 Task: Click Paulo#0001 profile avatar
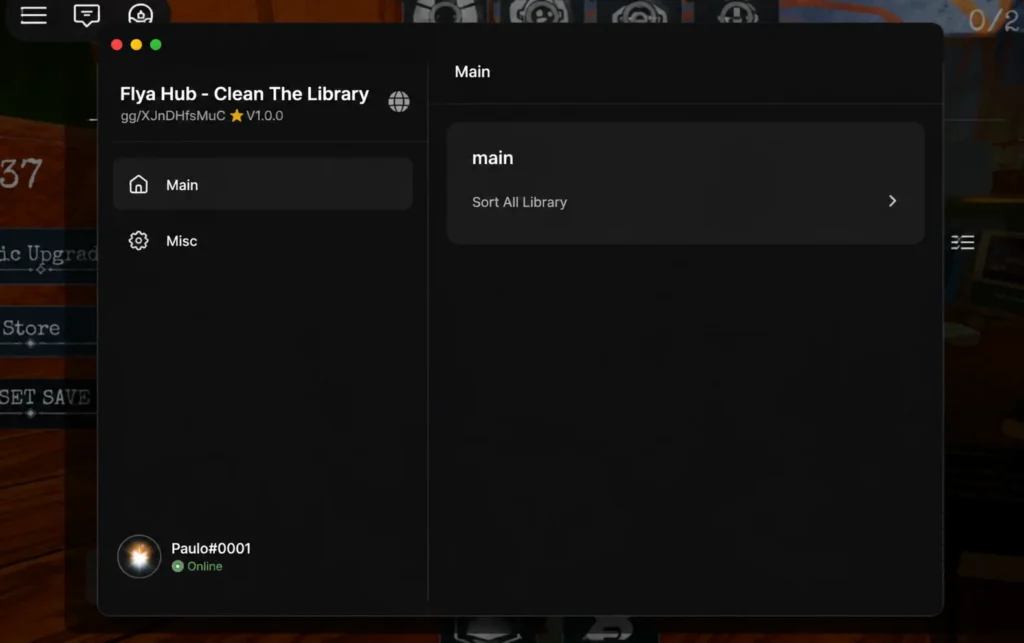coord(139,556)
